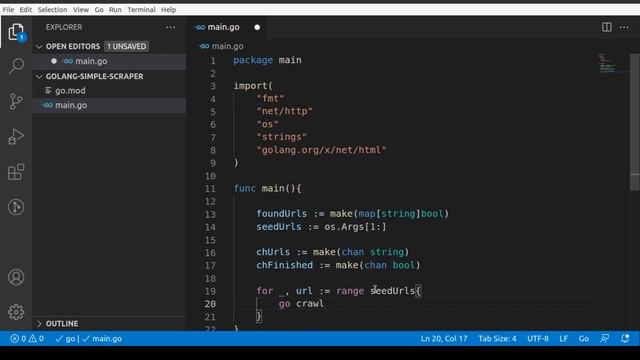The width and height of the screenshot is (640, 360).
Task: Open editor more actions ellipsis
Action: point(624,27)
